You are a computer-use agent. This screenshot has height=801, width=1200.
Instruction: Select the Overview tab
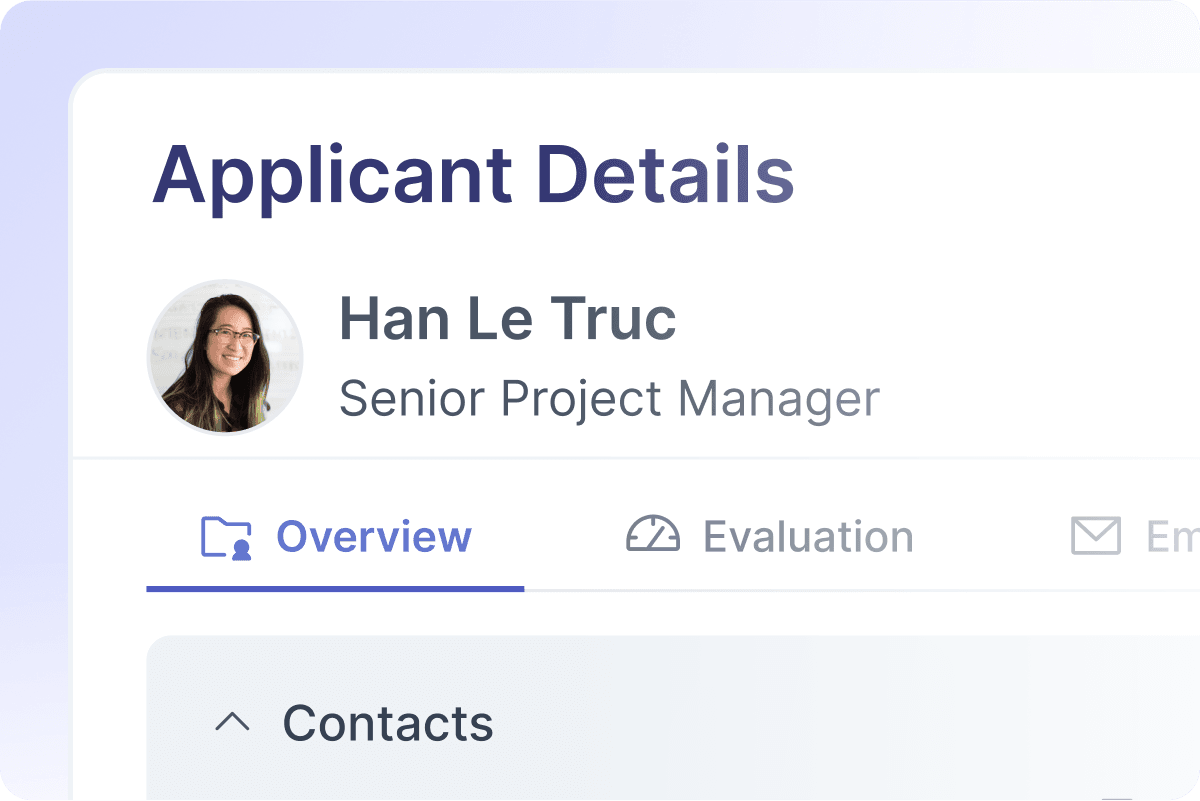pyautogui.click(x=335, y=537)
